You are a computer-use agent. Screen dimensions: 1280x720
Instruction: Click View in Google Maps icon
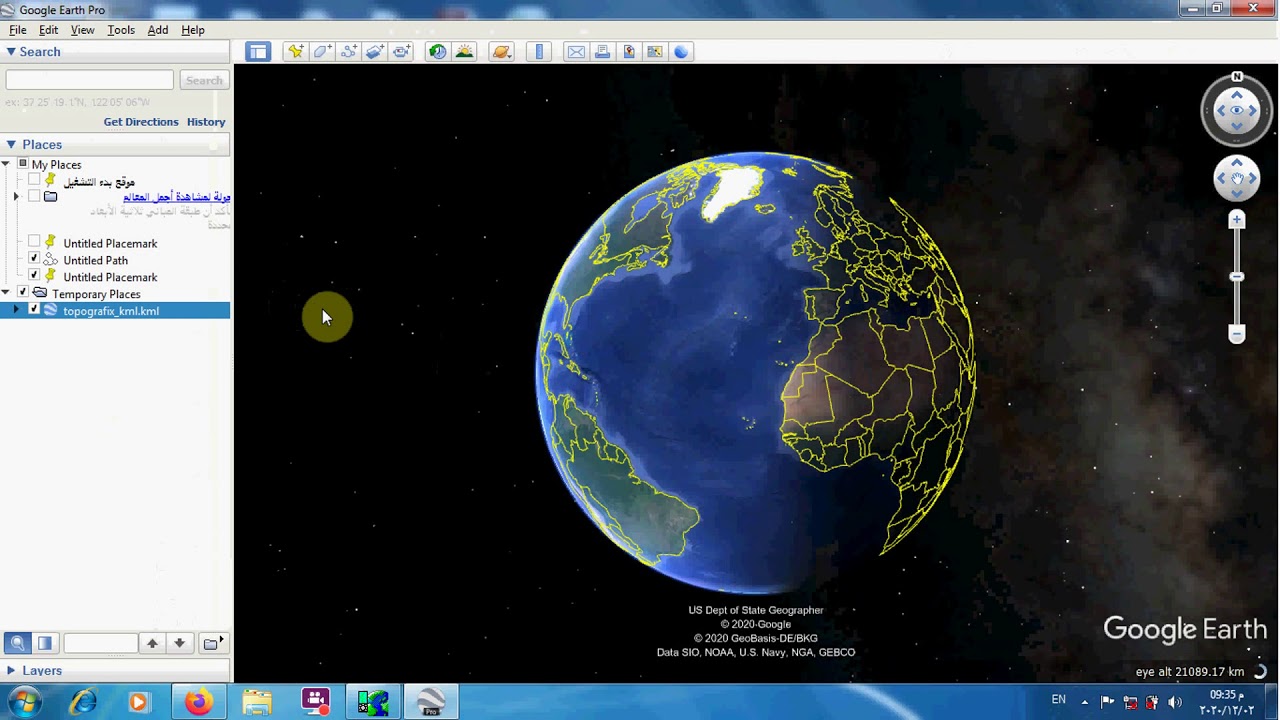point(655,52)
